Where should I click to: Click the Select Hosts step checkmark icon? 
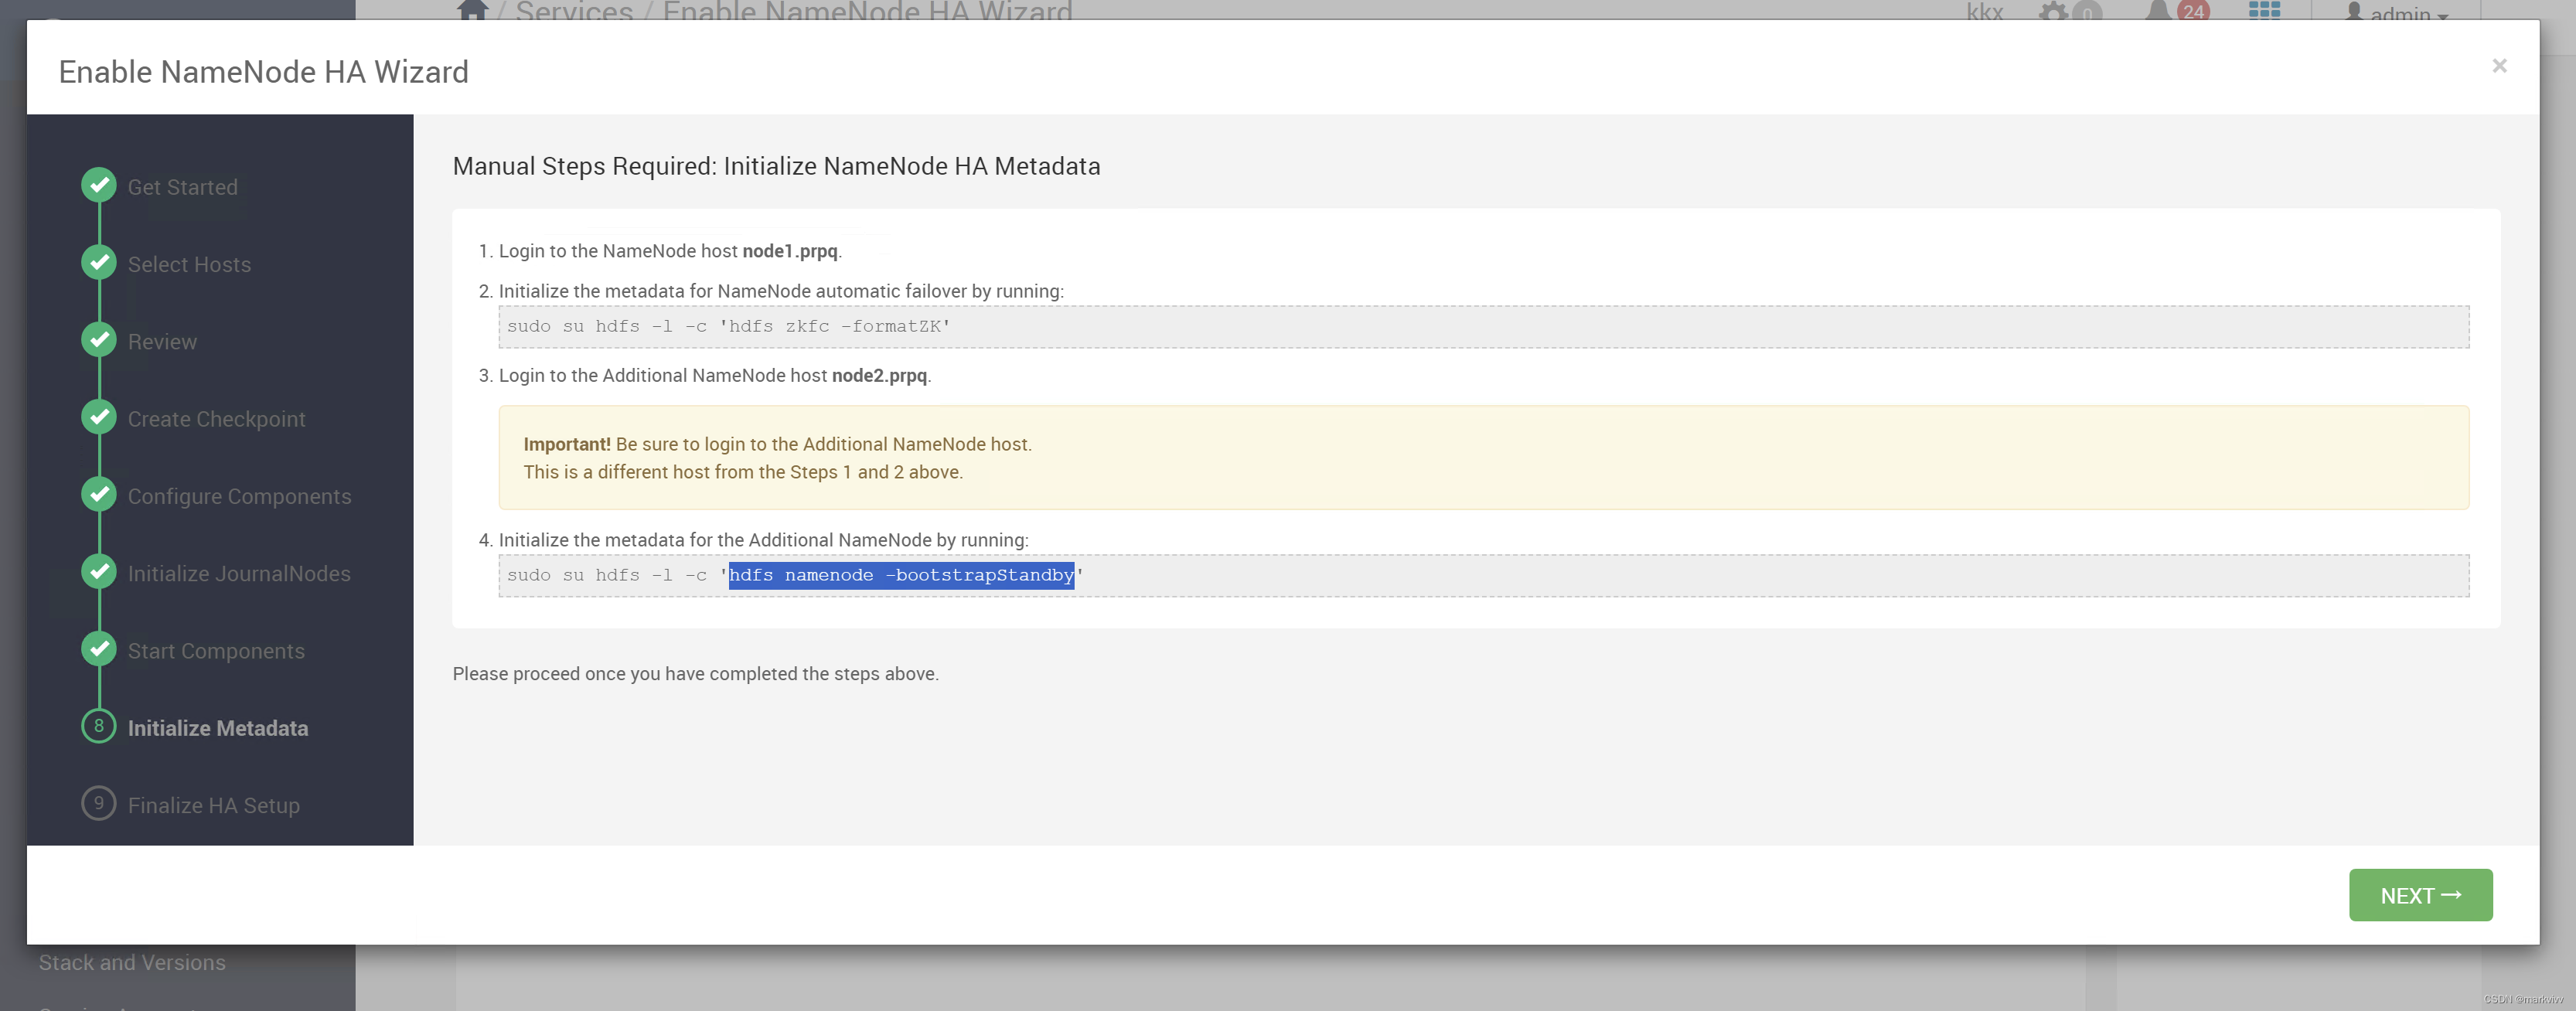tap(99, 263)
